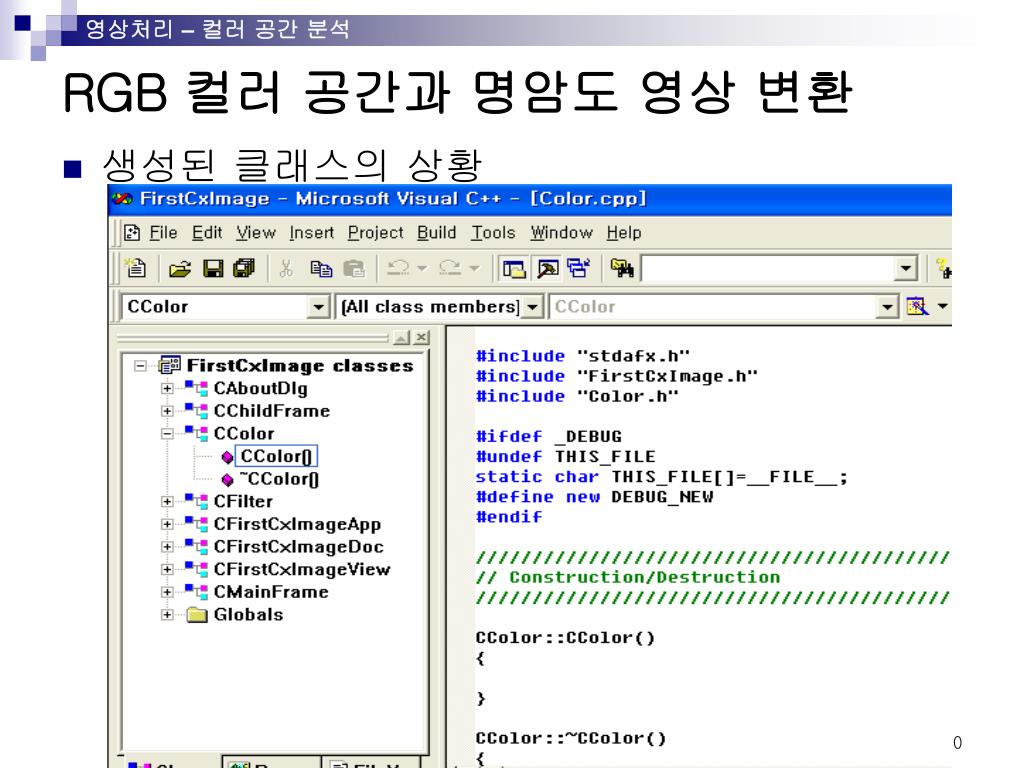Select the FirstCxImage classes root label
Screen dimensions: 1024x768
coord(300,366)
